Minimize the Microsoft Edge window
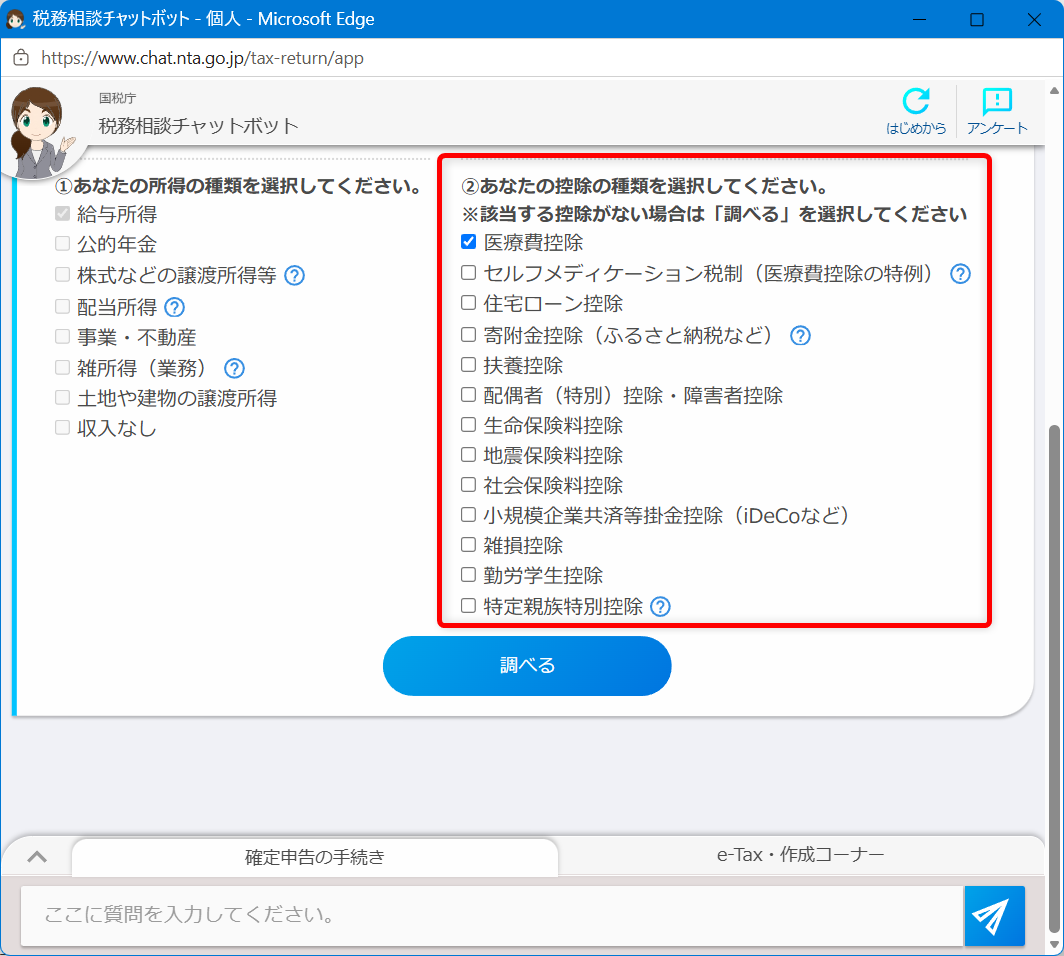This screenshot has height=956, width=1064. click(x=919, y=20)
